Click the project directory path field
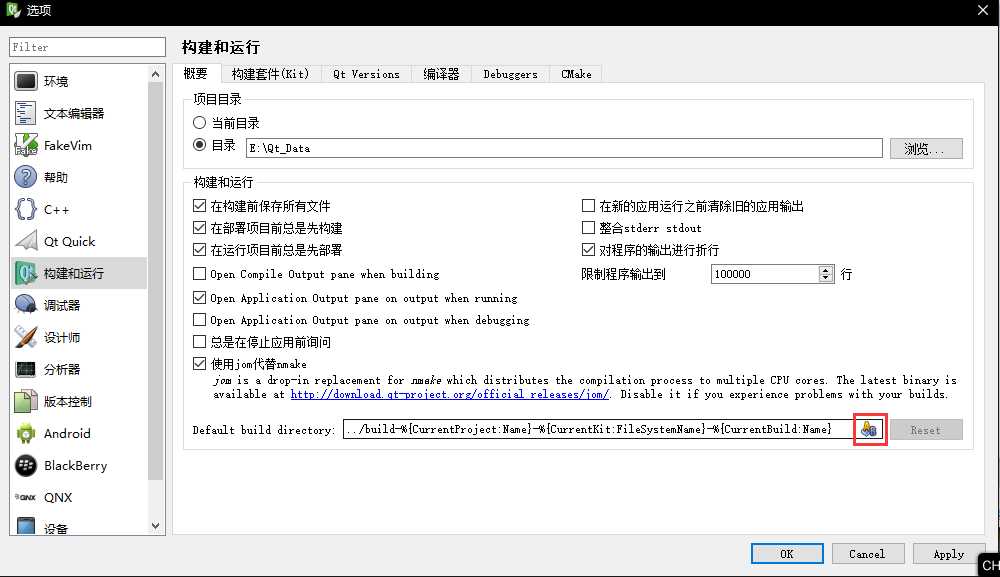Screen dimensions: 1000x577 point(564,148)
